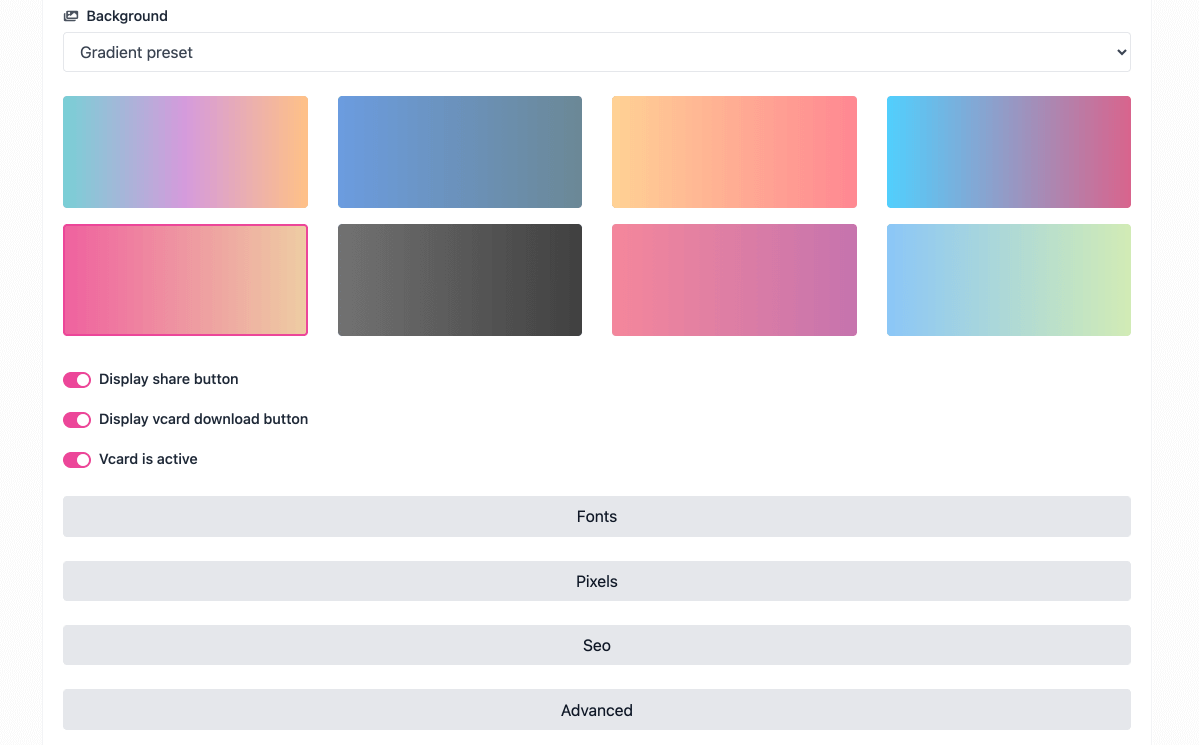Click the selected pink to beige gradient
Viewport: 1199px width, 745px height.
coord(185,280)
